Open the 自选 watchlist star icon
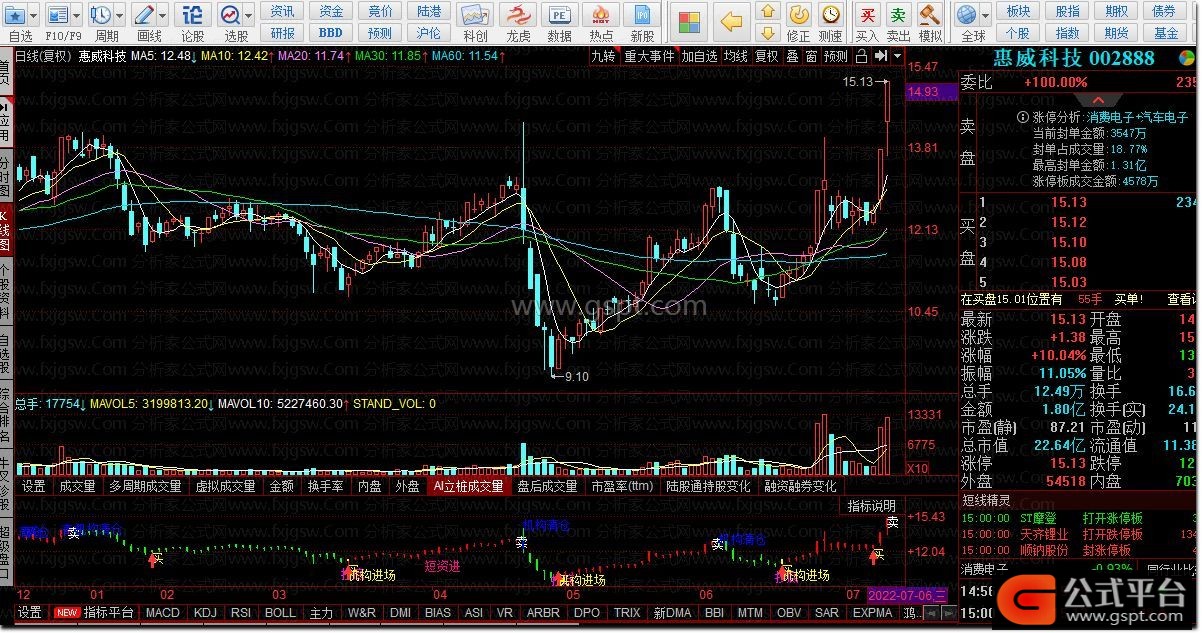 click(15, 15)
